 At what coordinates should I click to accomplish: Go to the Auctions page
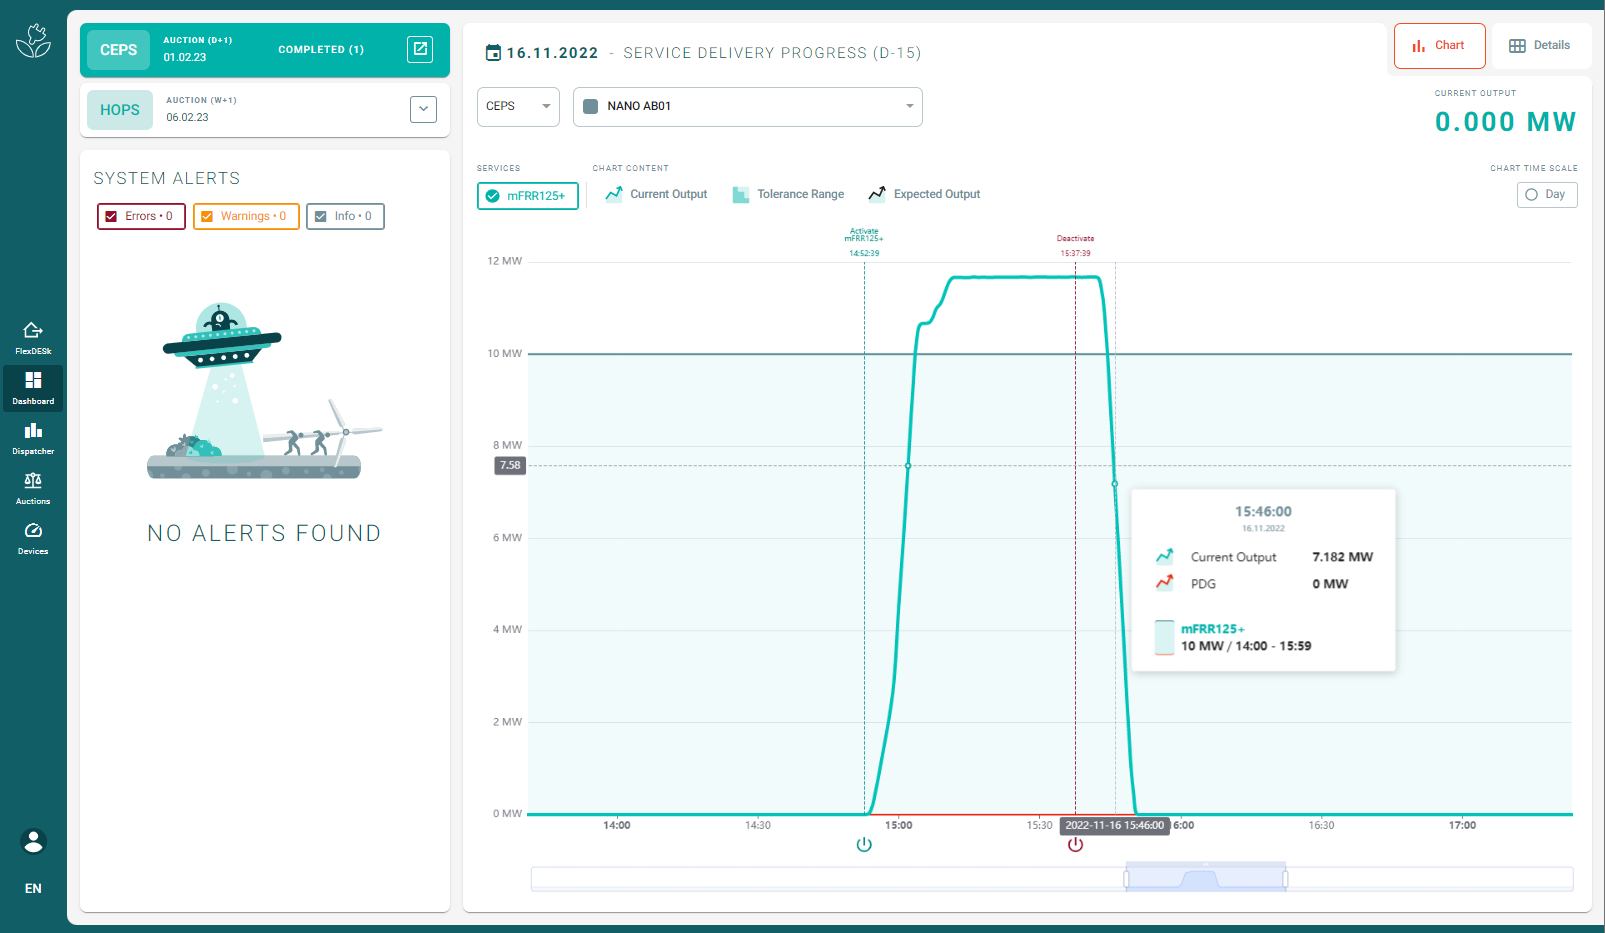[33, 488]
